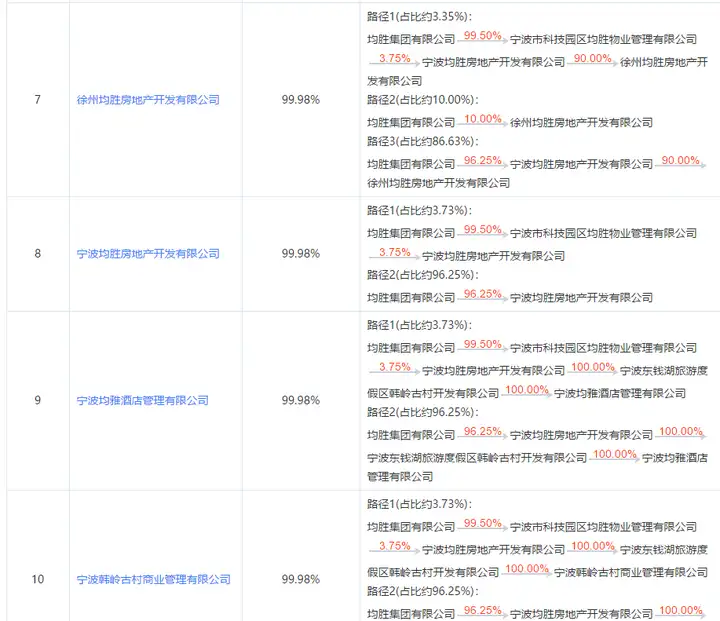Viewport: 720px width, 621px height.
Task: Click 99.98% value in row 8
Action: [301, 254]
